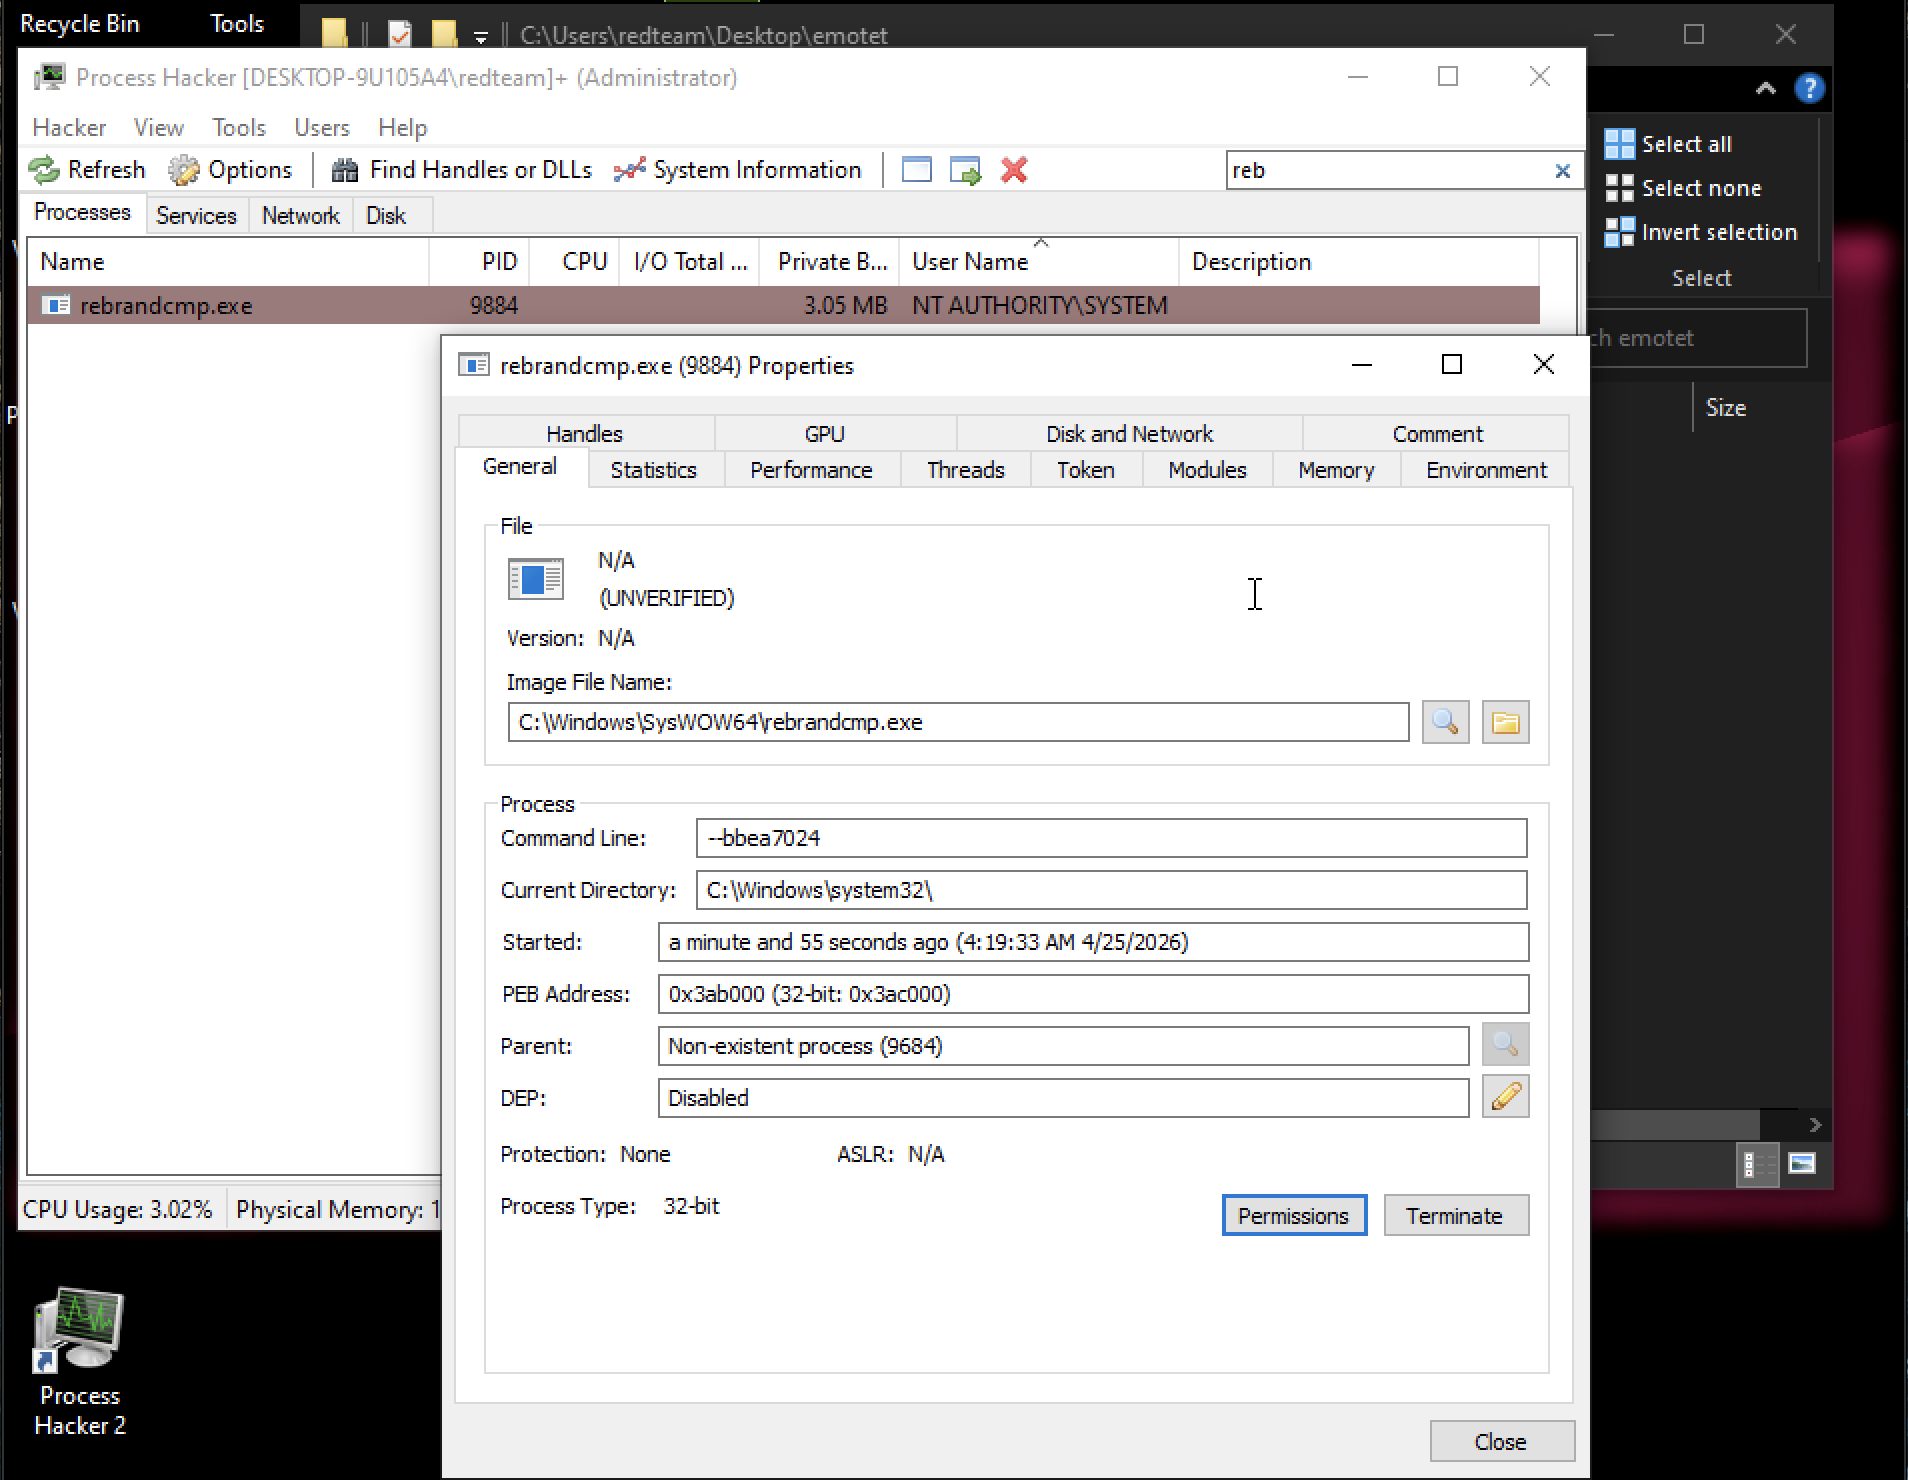Sort by the PID column header
The image size is (1908, 1480).
(480, 262)
